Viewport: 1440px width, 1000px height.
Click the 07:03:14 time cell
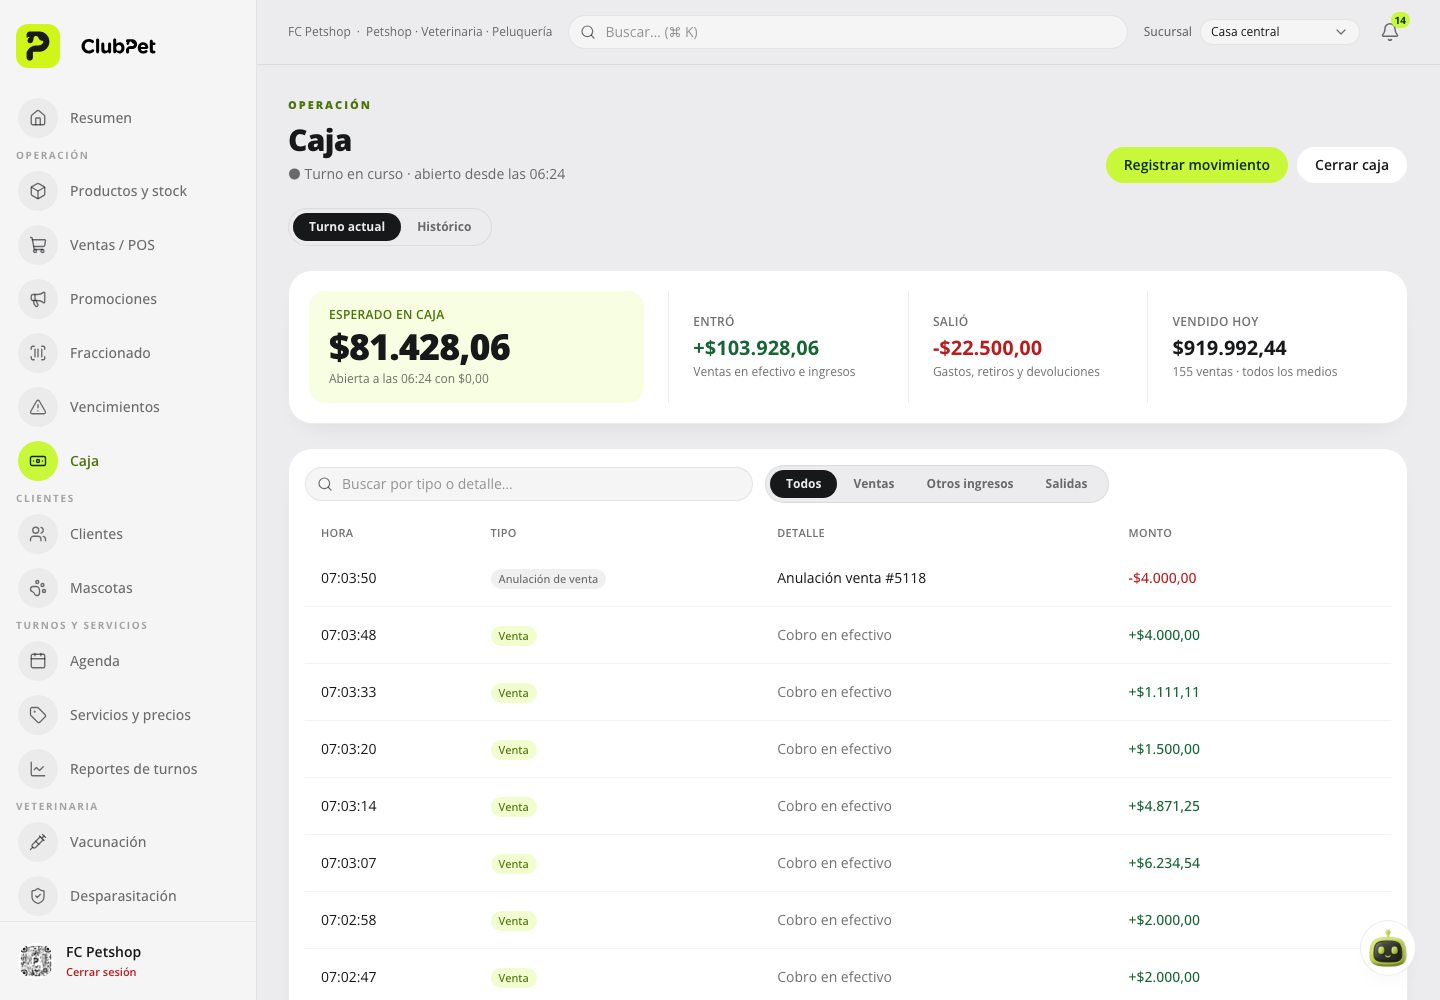pyautogui.click(x=349, y=806)
